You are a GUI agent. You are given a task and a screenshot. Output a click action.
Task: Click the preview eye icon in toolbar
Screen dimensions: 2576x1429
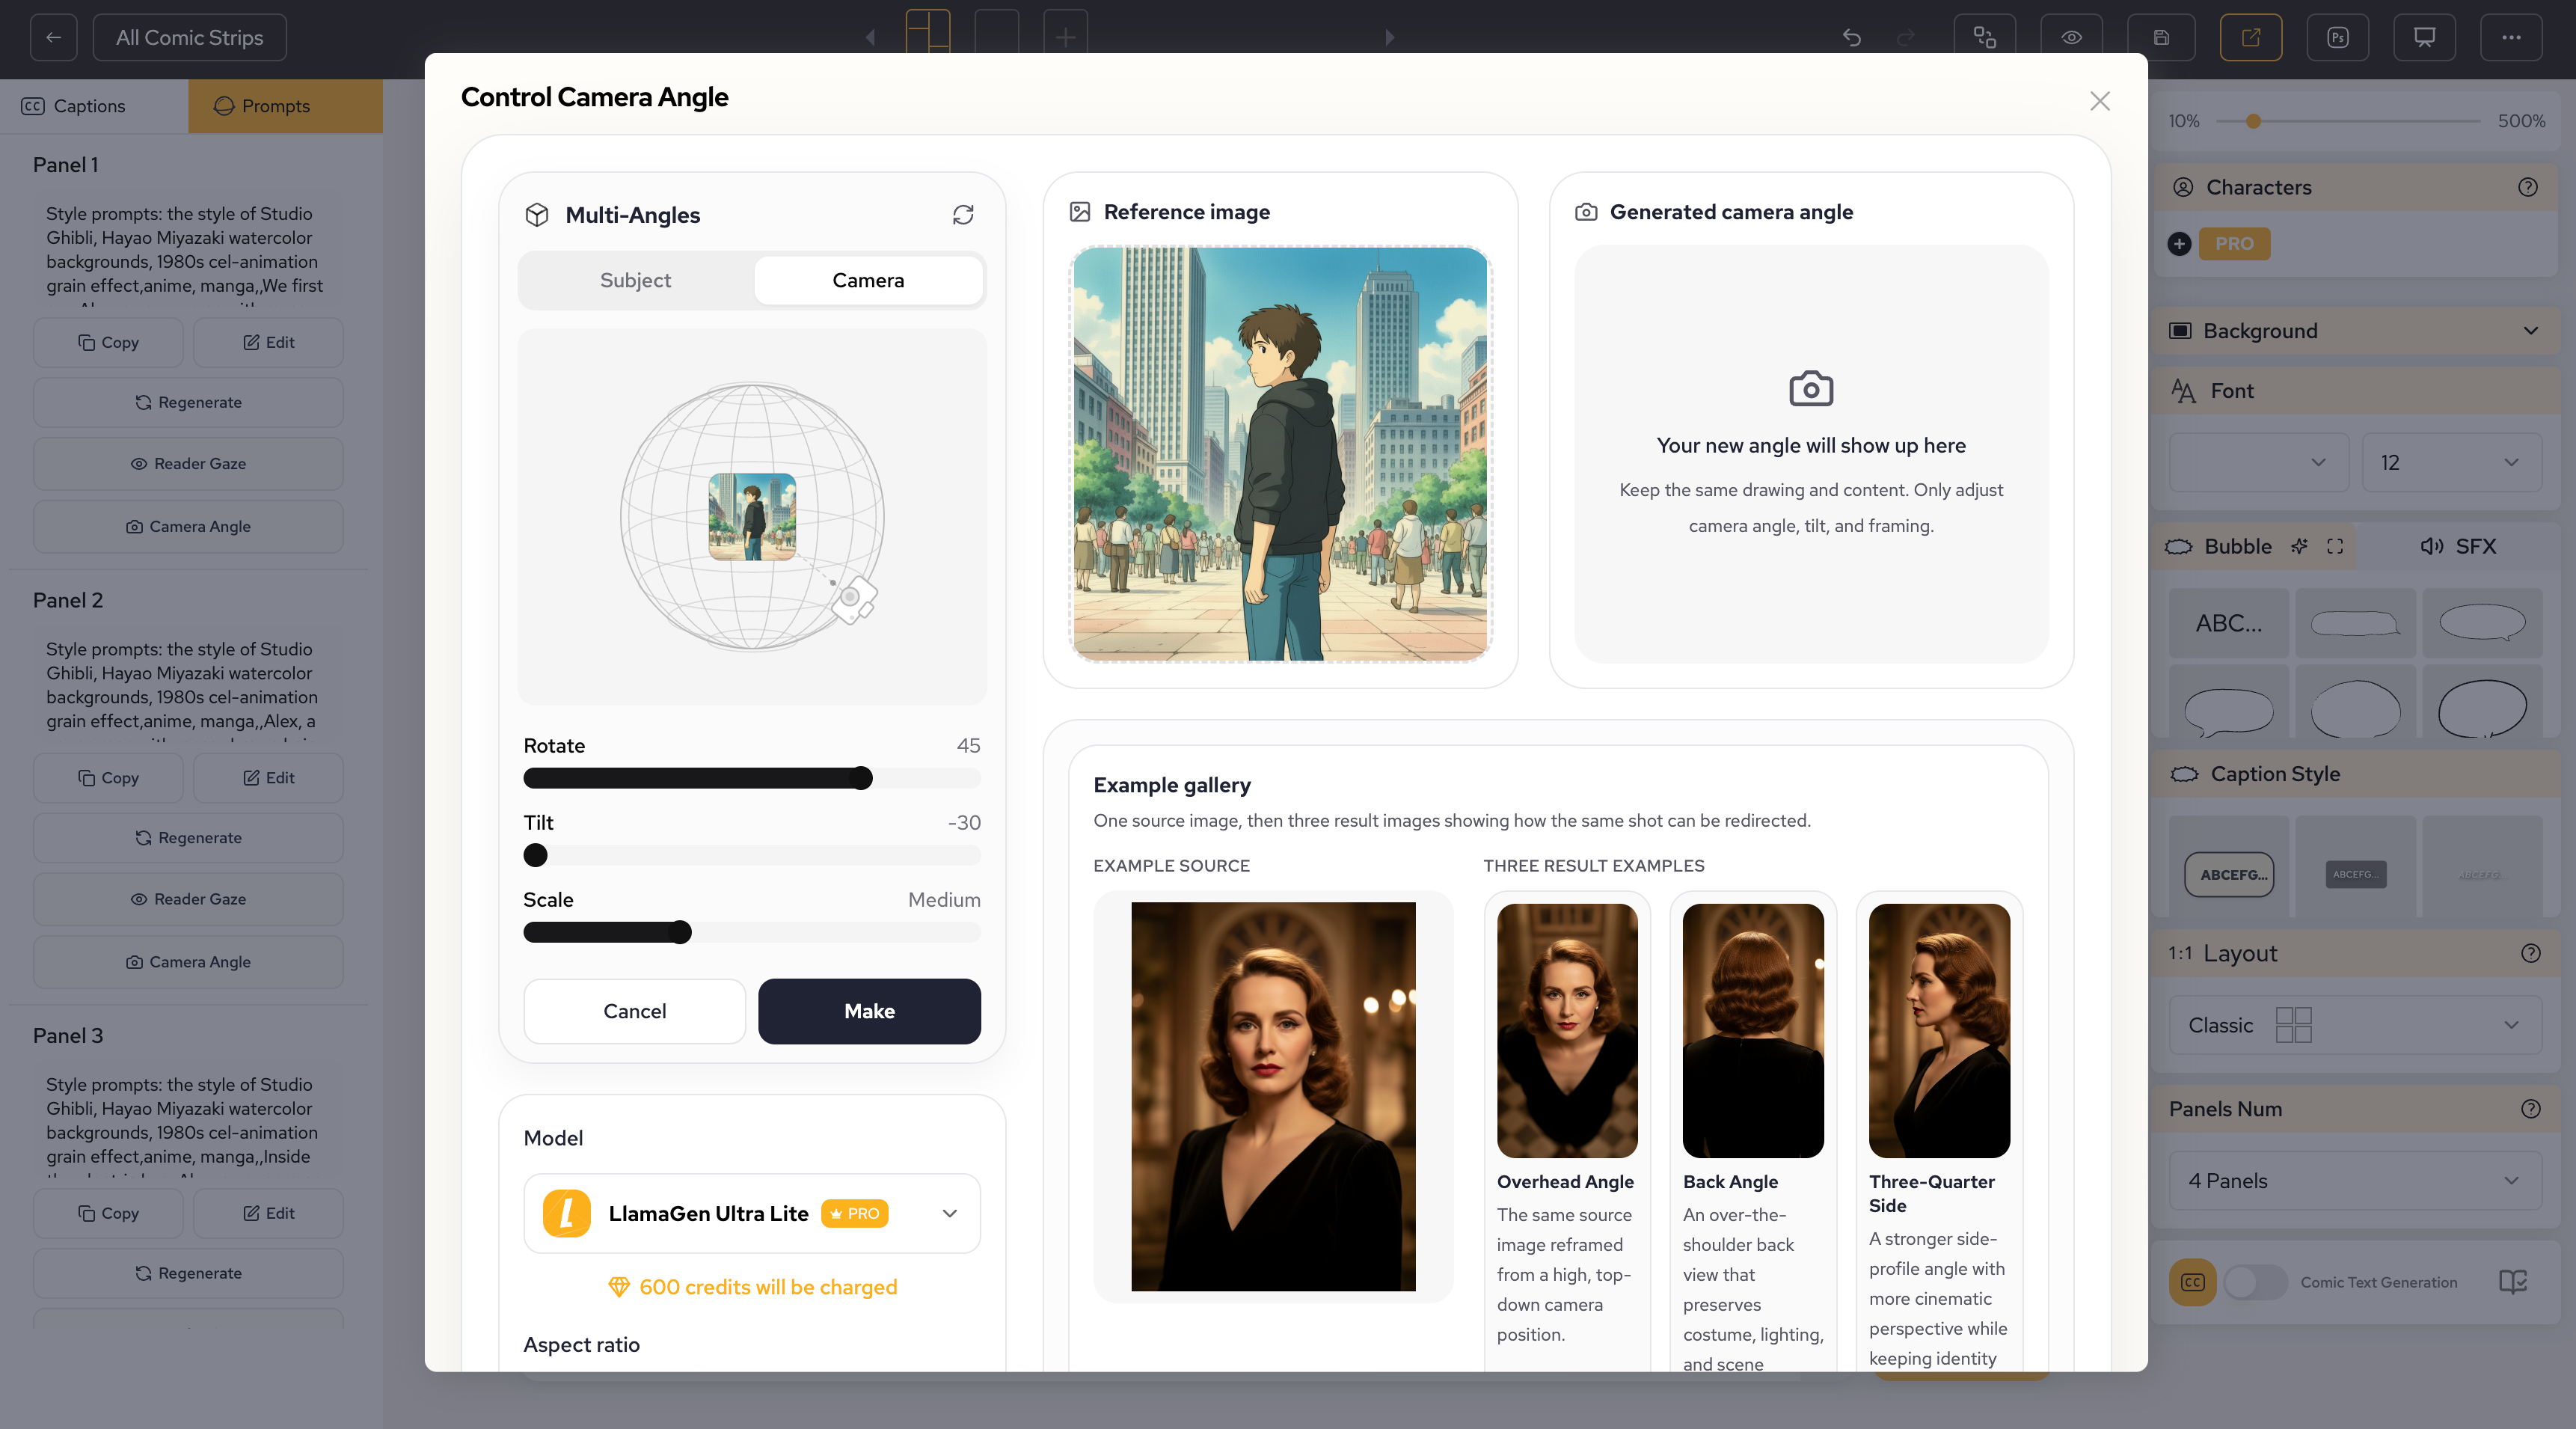(x=2071, y=37)
